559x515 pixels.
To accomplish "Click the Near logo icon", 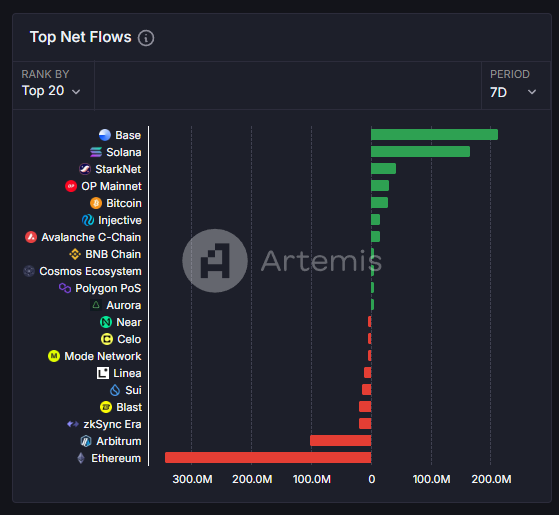I will pos(106,322).
